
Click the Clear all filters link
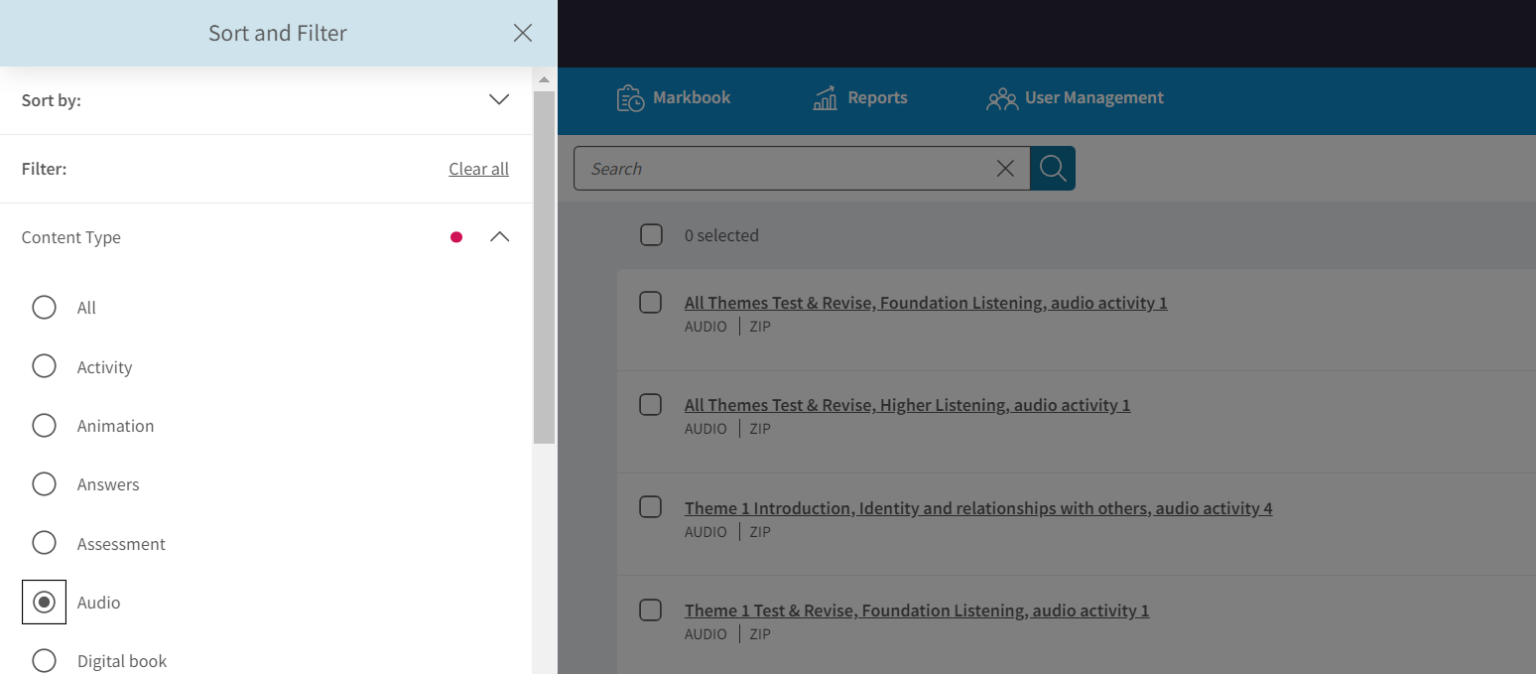[478, 168]
